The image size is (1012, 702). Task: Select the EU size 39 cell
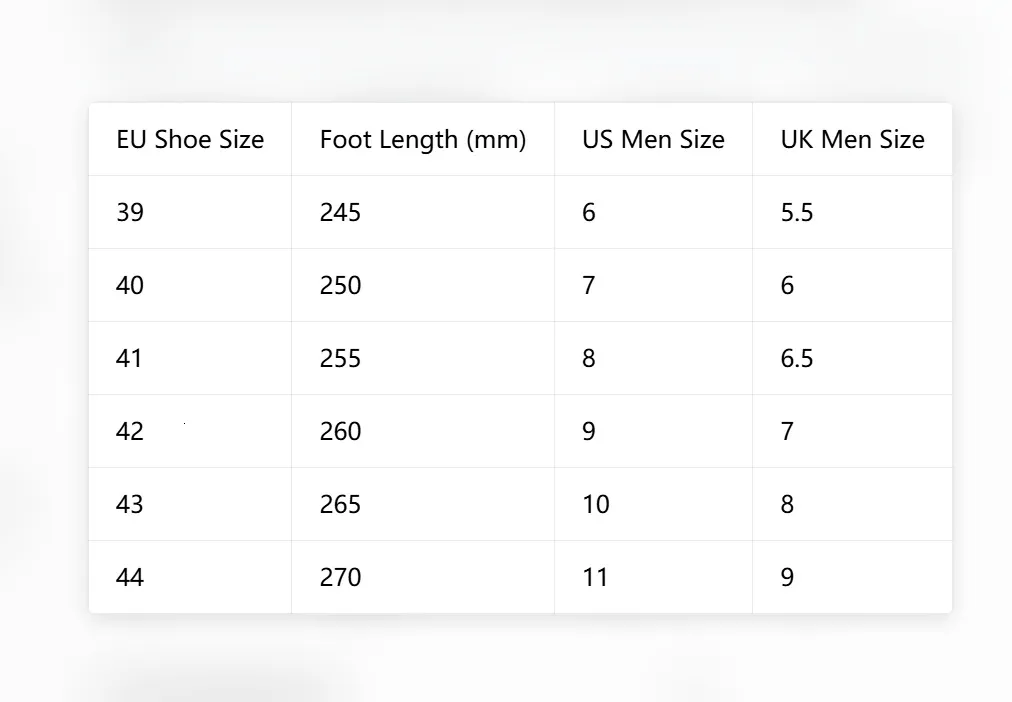[190, 212]
